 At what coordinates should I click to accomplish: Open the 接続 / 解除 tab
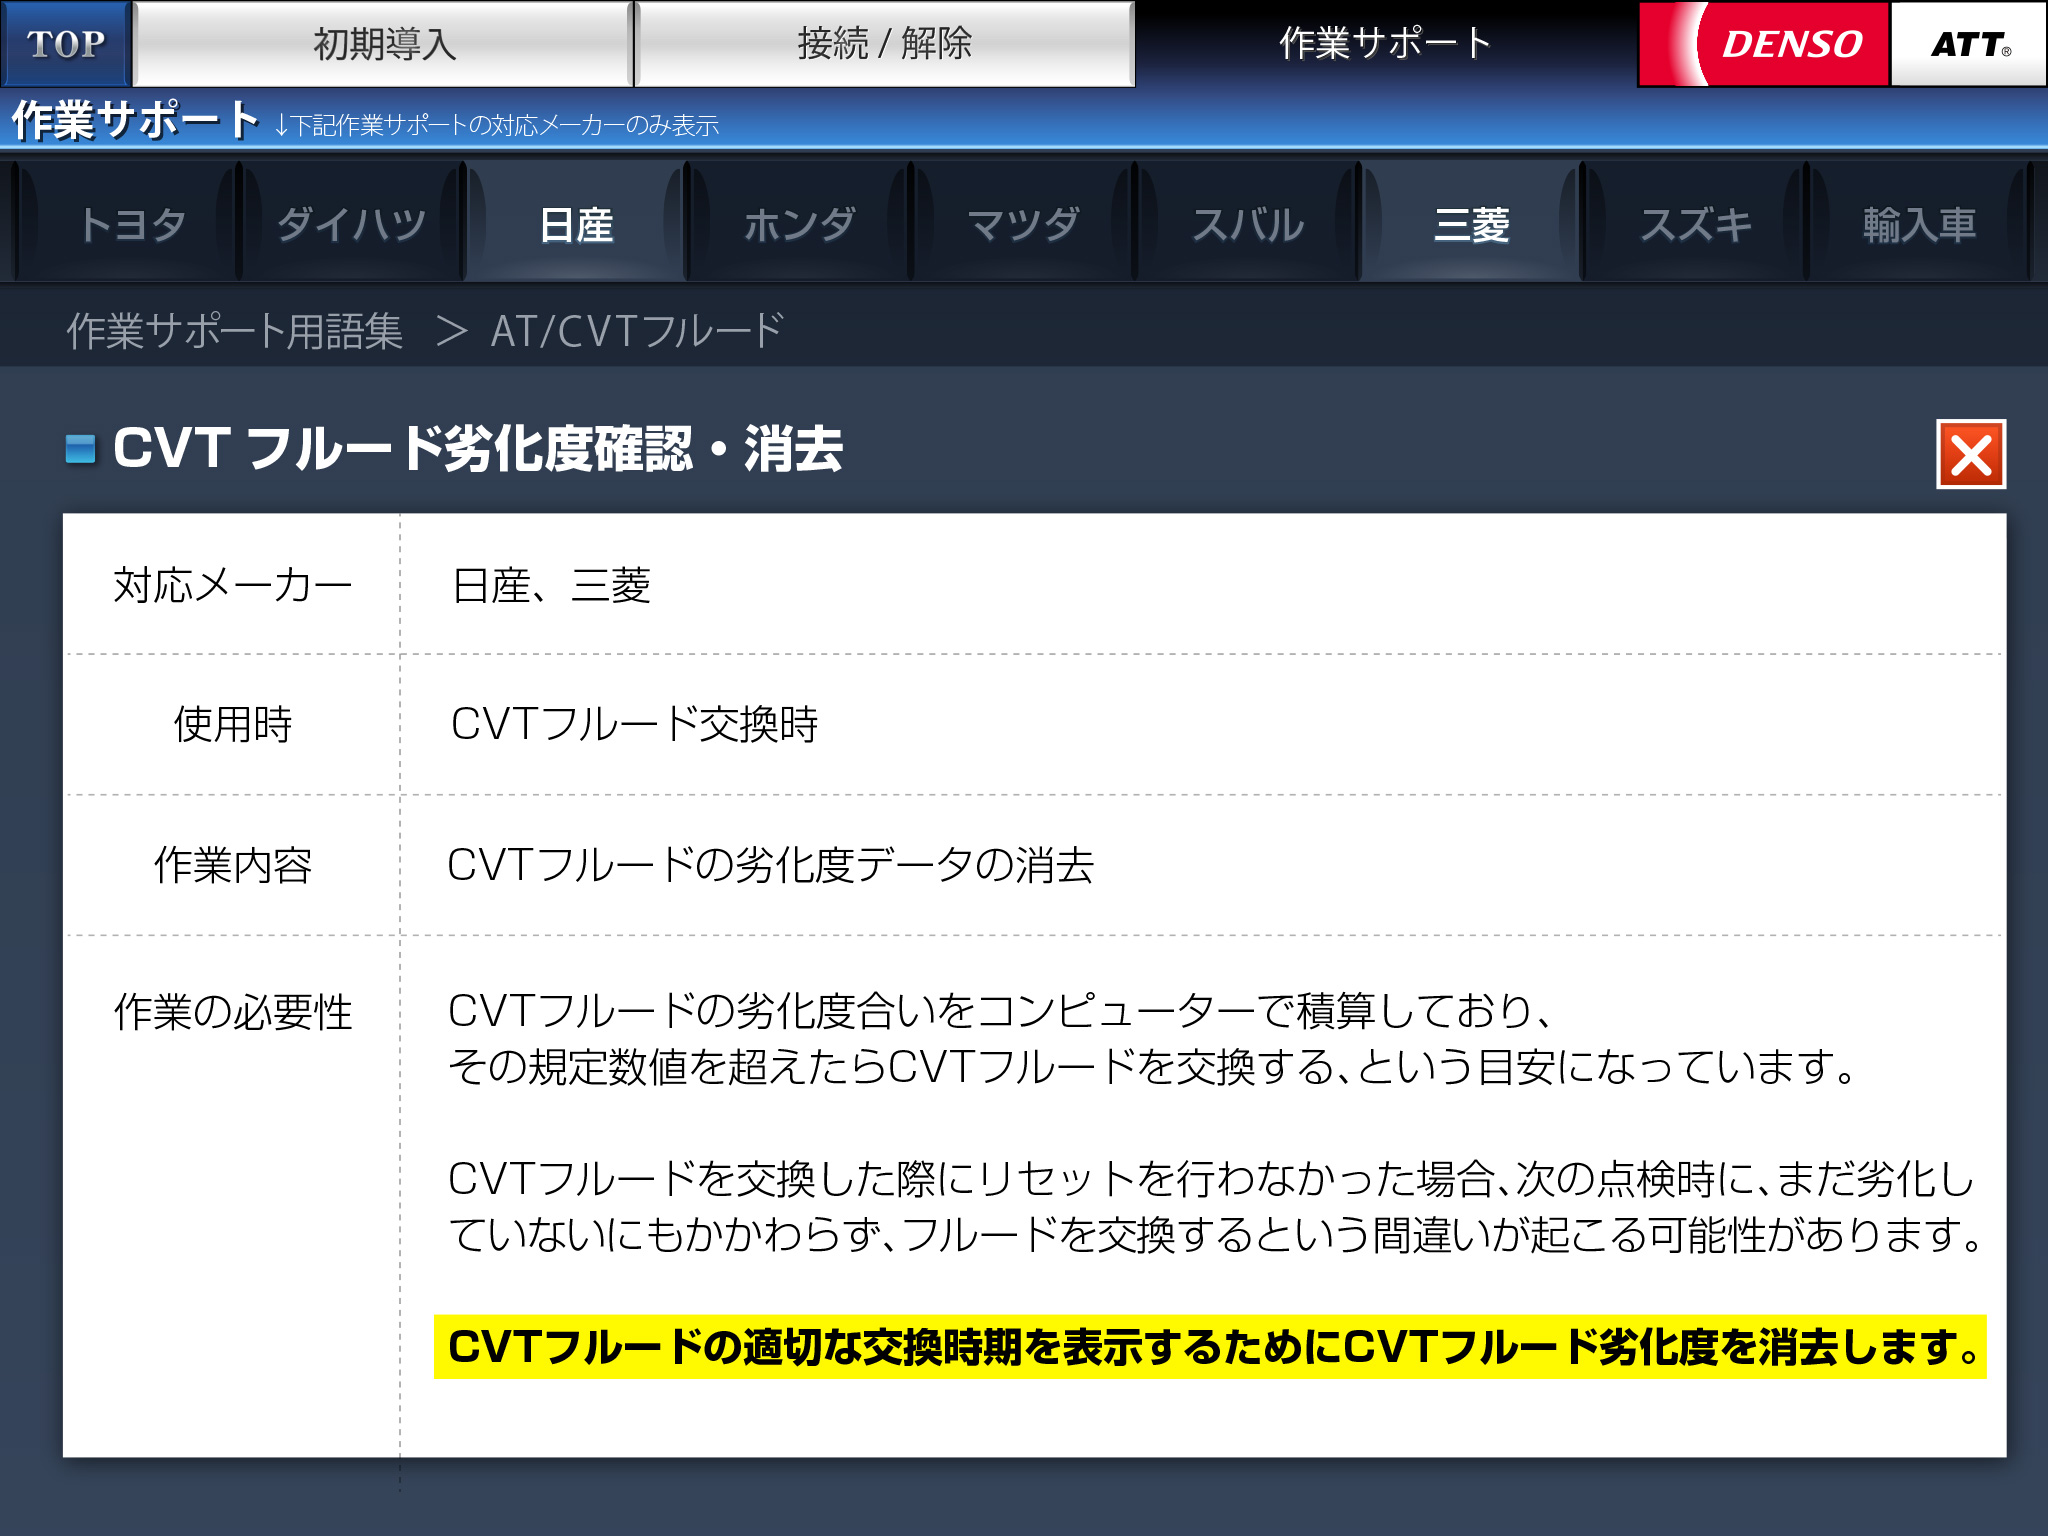coord(884,44)
